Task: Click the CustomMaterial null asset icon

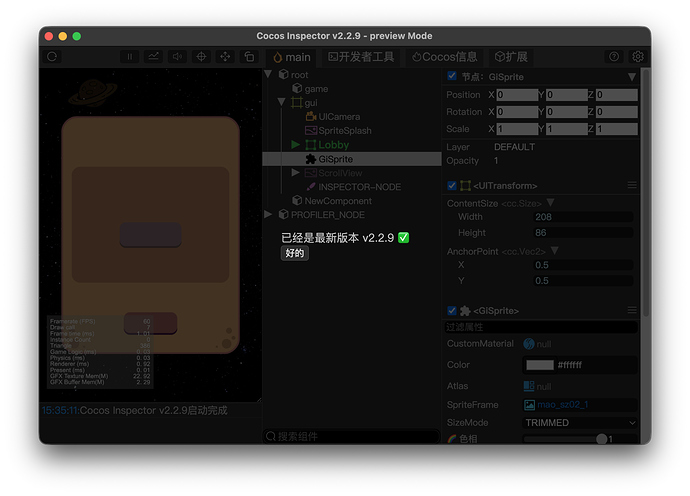Action: tap(529, 344)
